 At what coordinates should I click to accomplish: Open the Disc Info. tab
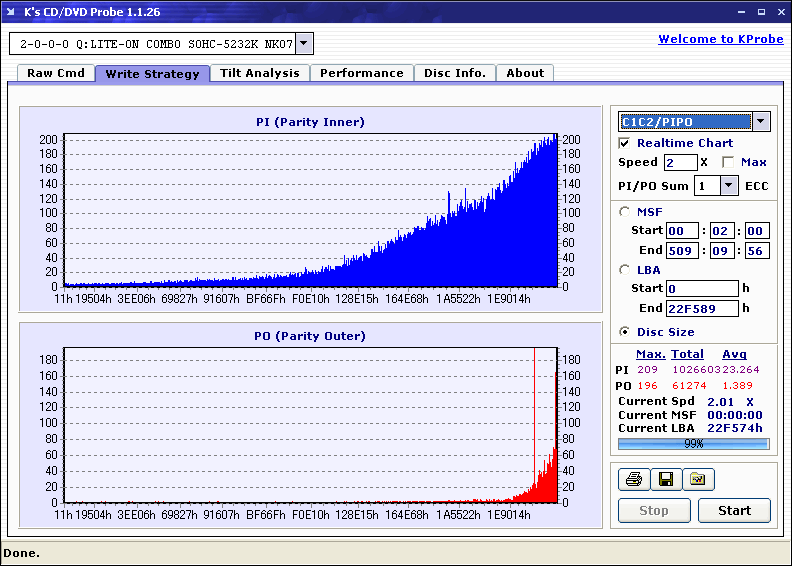click(455, 73)
